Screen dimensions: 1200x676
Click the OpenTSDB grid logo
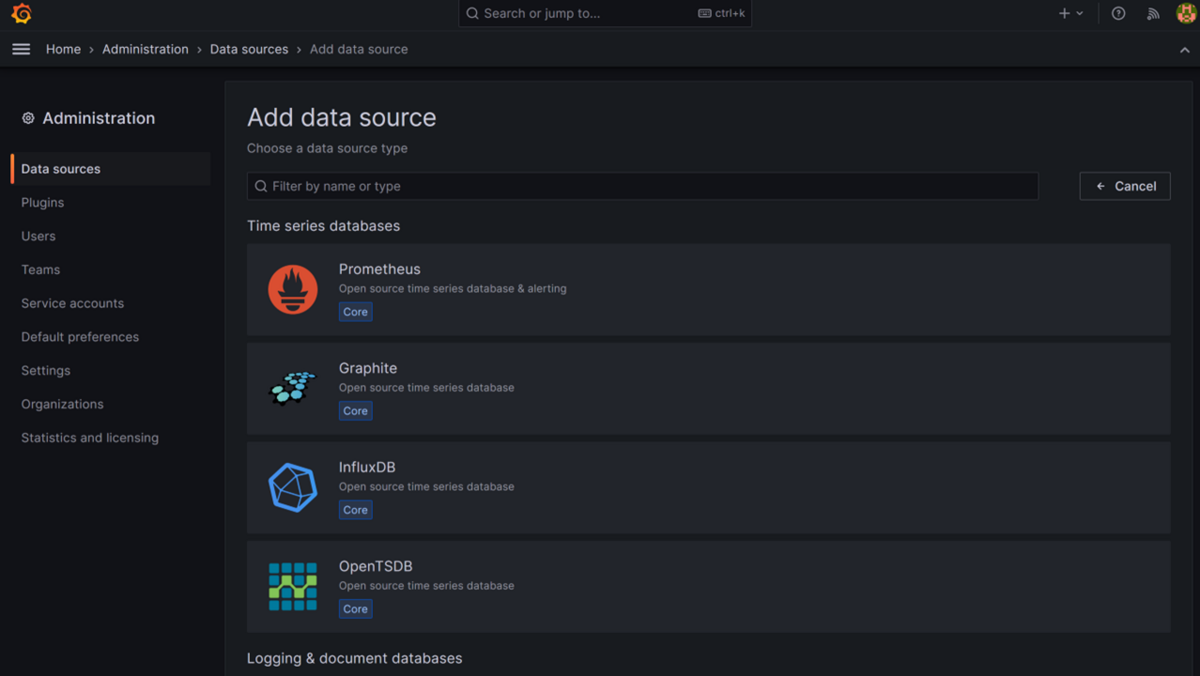coord(293,586)
